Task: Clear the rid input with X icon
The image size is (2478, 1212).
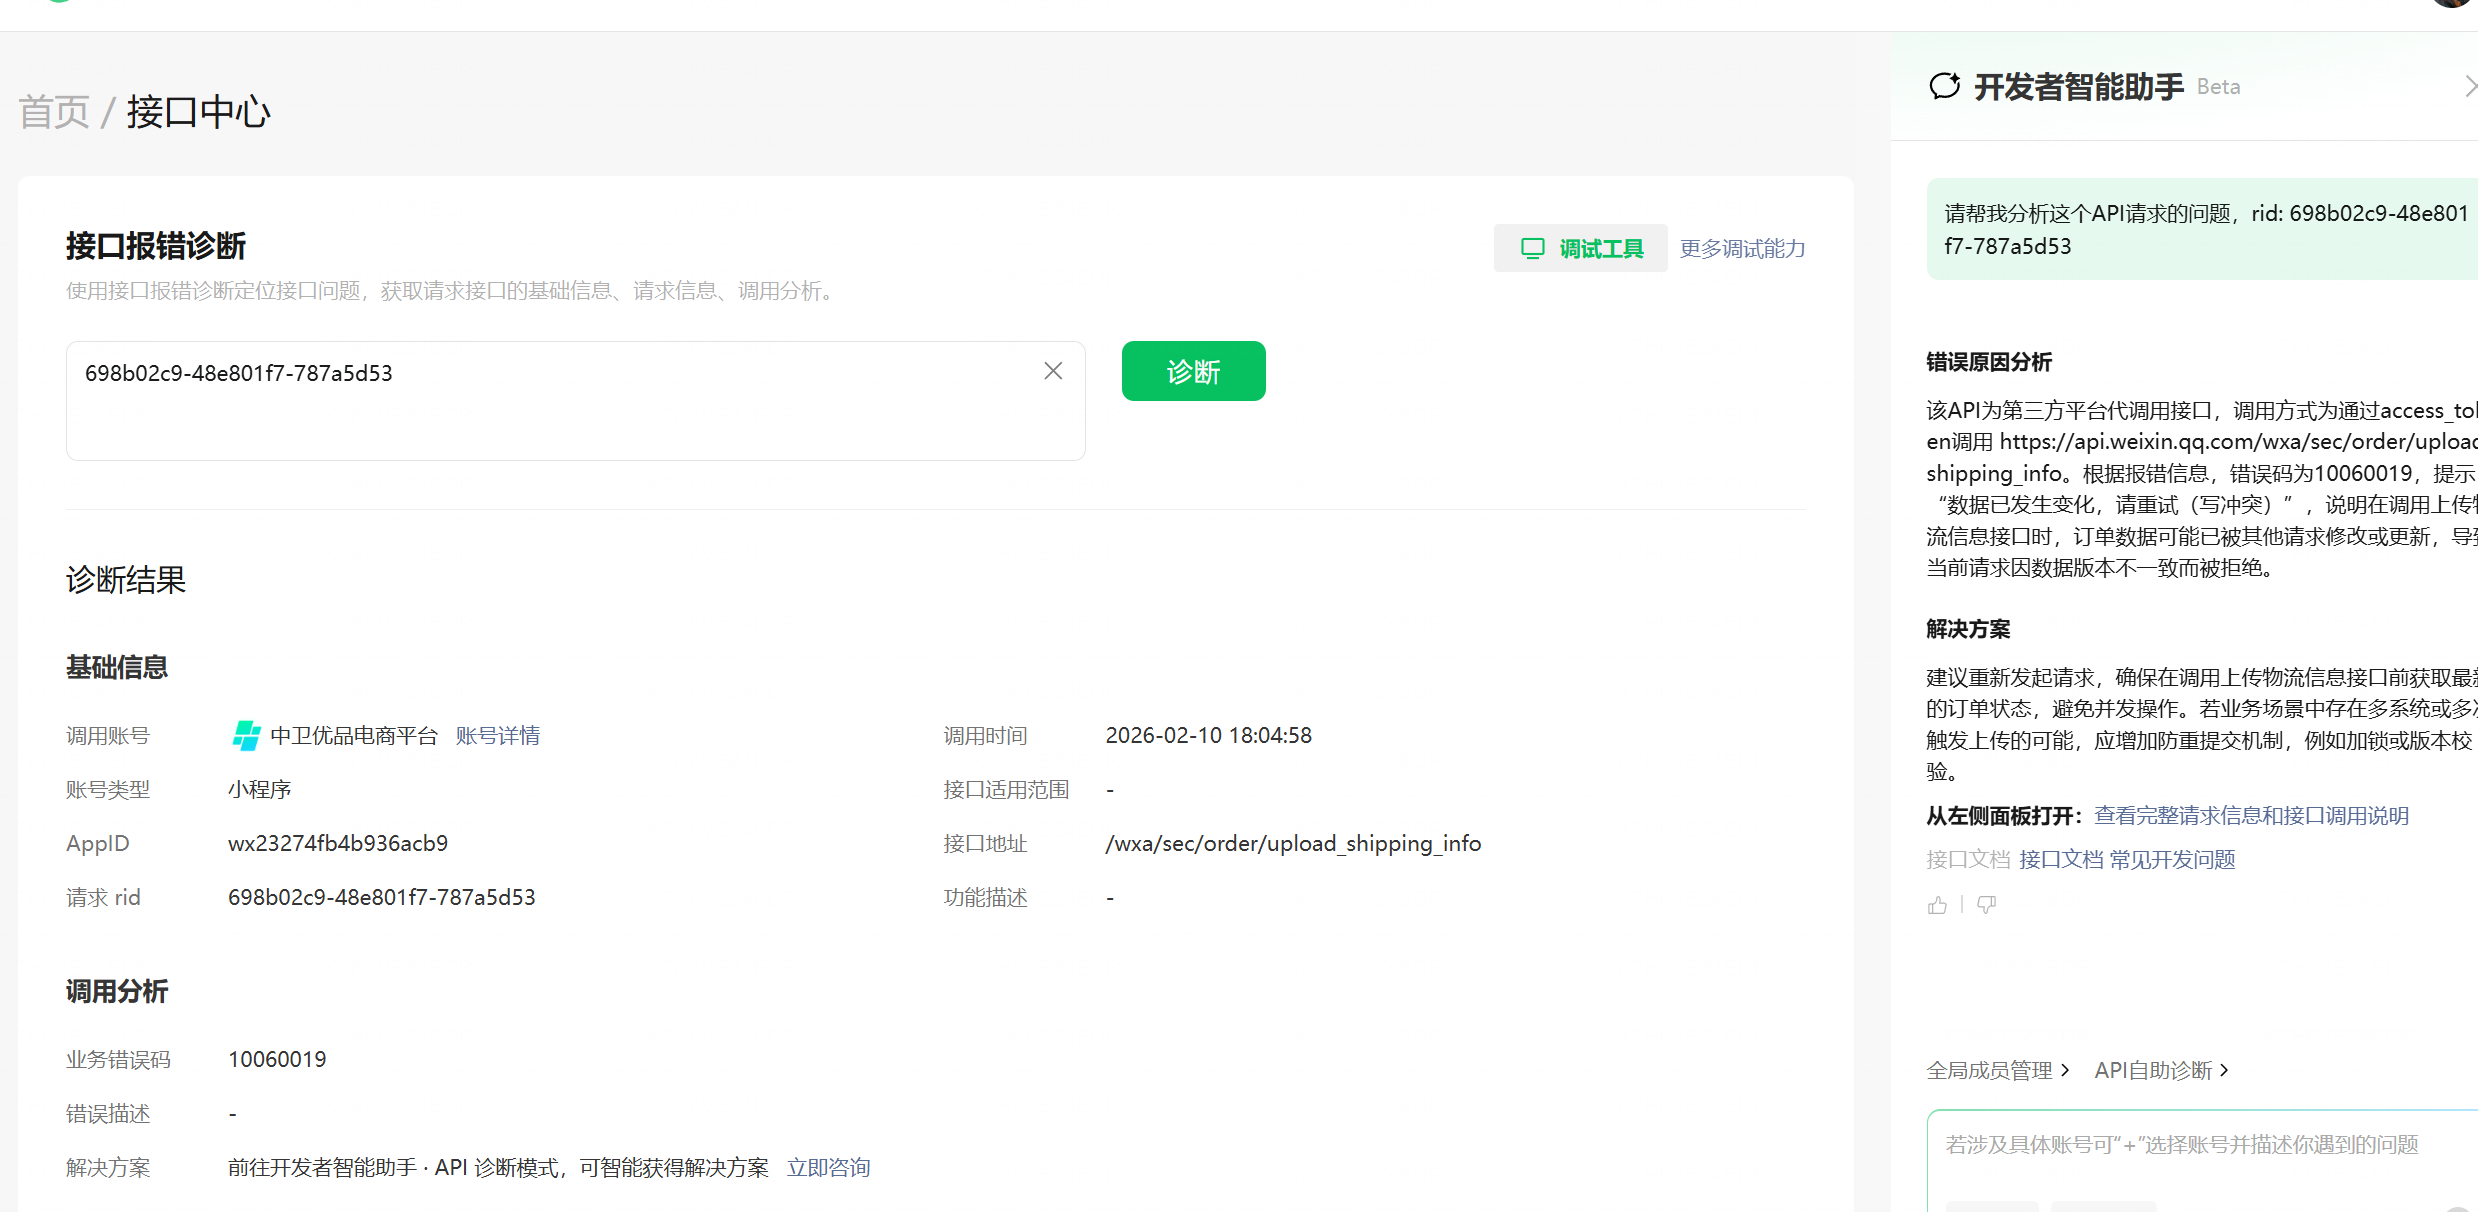Action: point(1053,371)
